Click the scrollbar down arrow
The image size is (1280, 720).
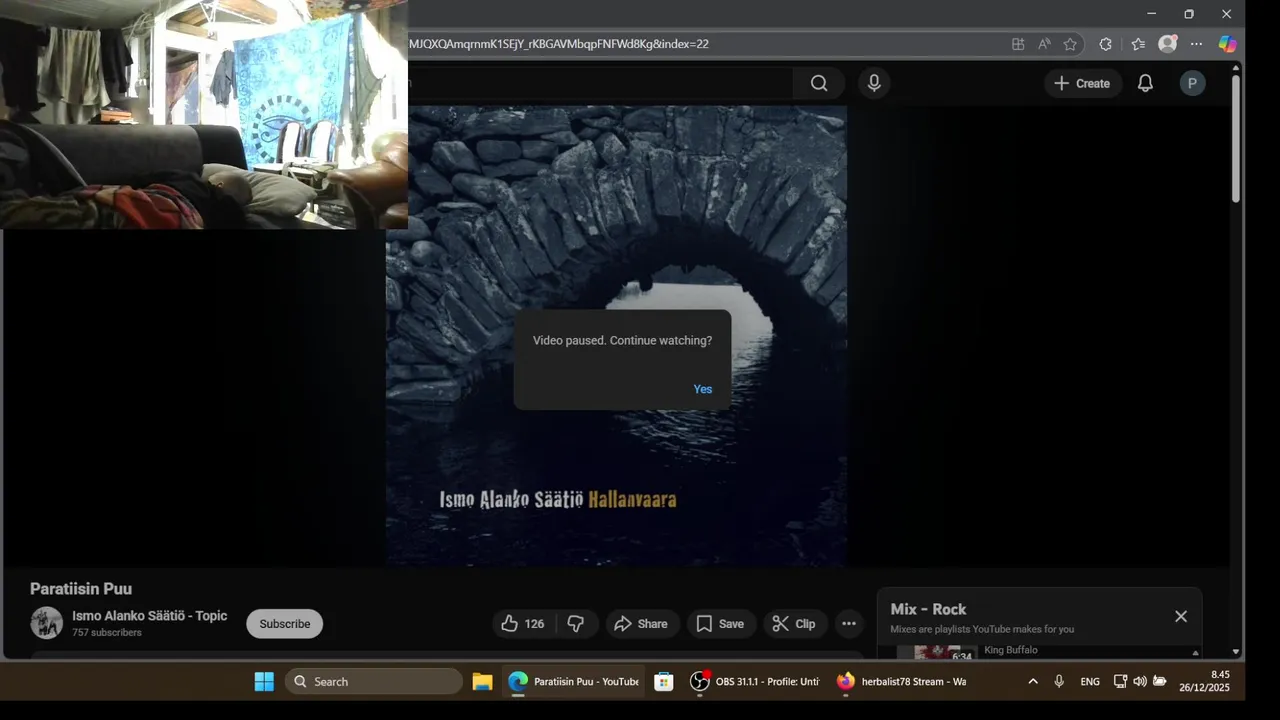(1236, 652)
